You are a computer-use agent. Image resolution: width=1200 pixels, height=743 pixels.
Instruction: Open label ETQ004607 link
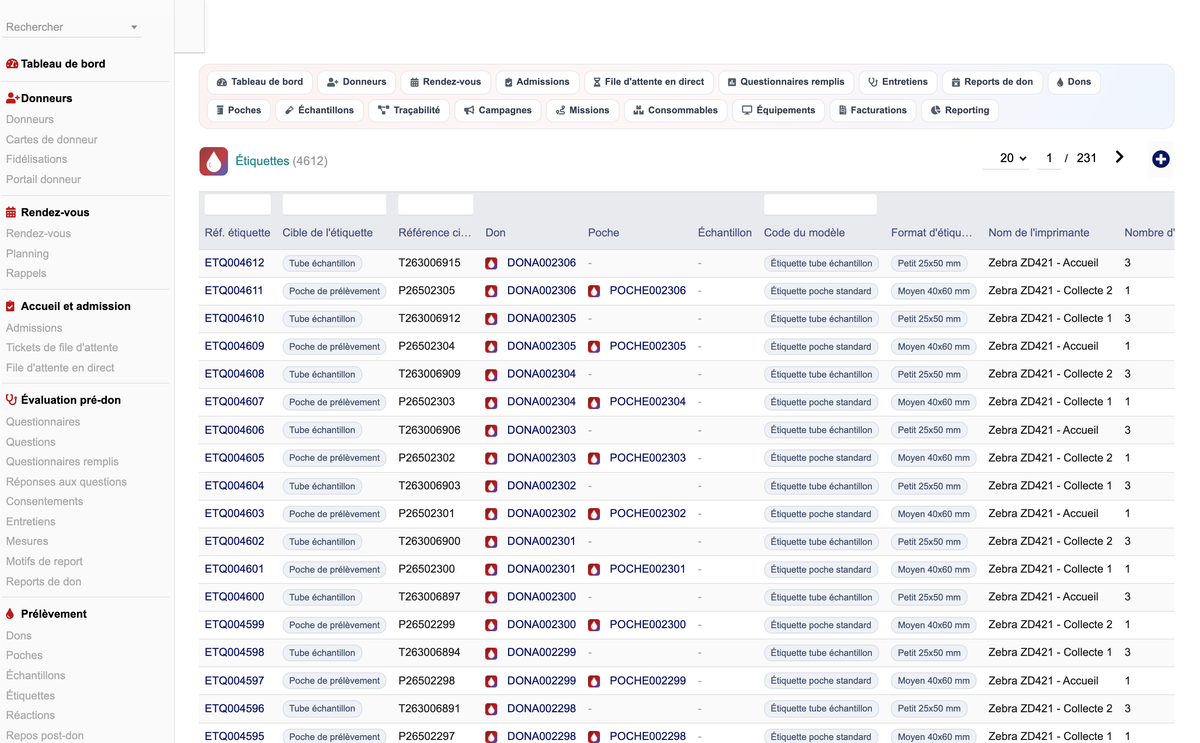(x=235, y=402)
